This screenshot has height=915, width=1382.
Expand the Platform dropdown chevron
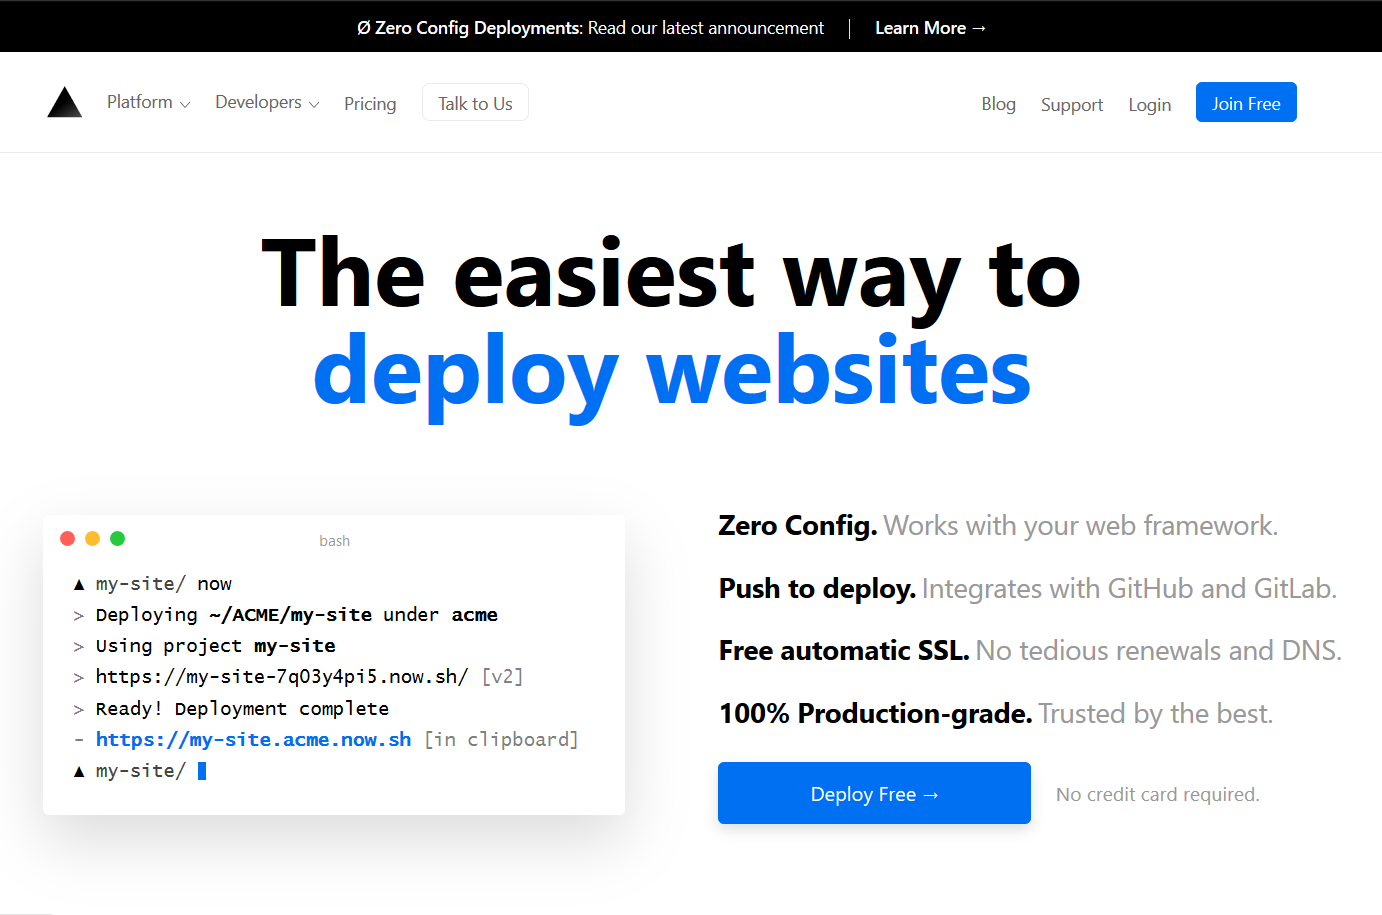click(185, 104)
